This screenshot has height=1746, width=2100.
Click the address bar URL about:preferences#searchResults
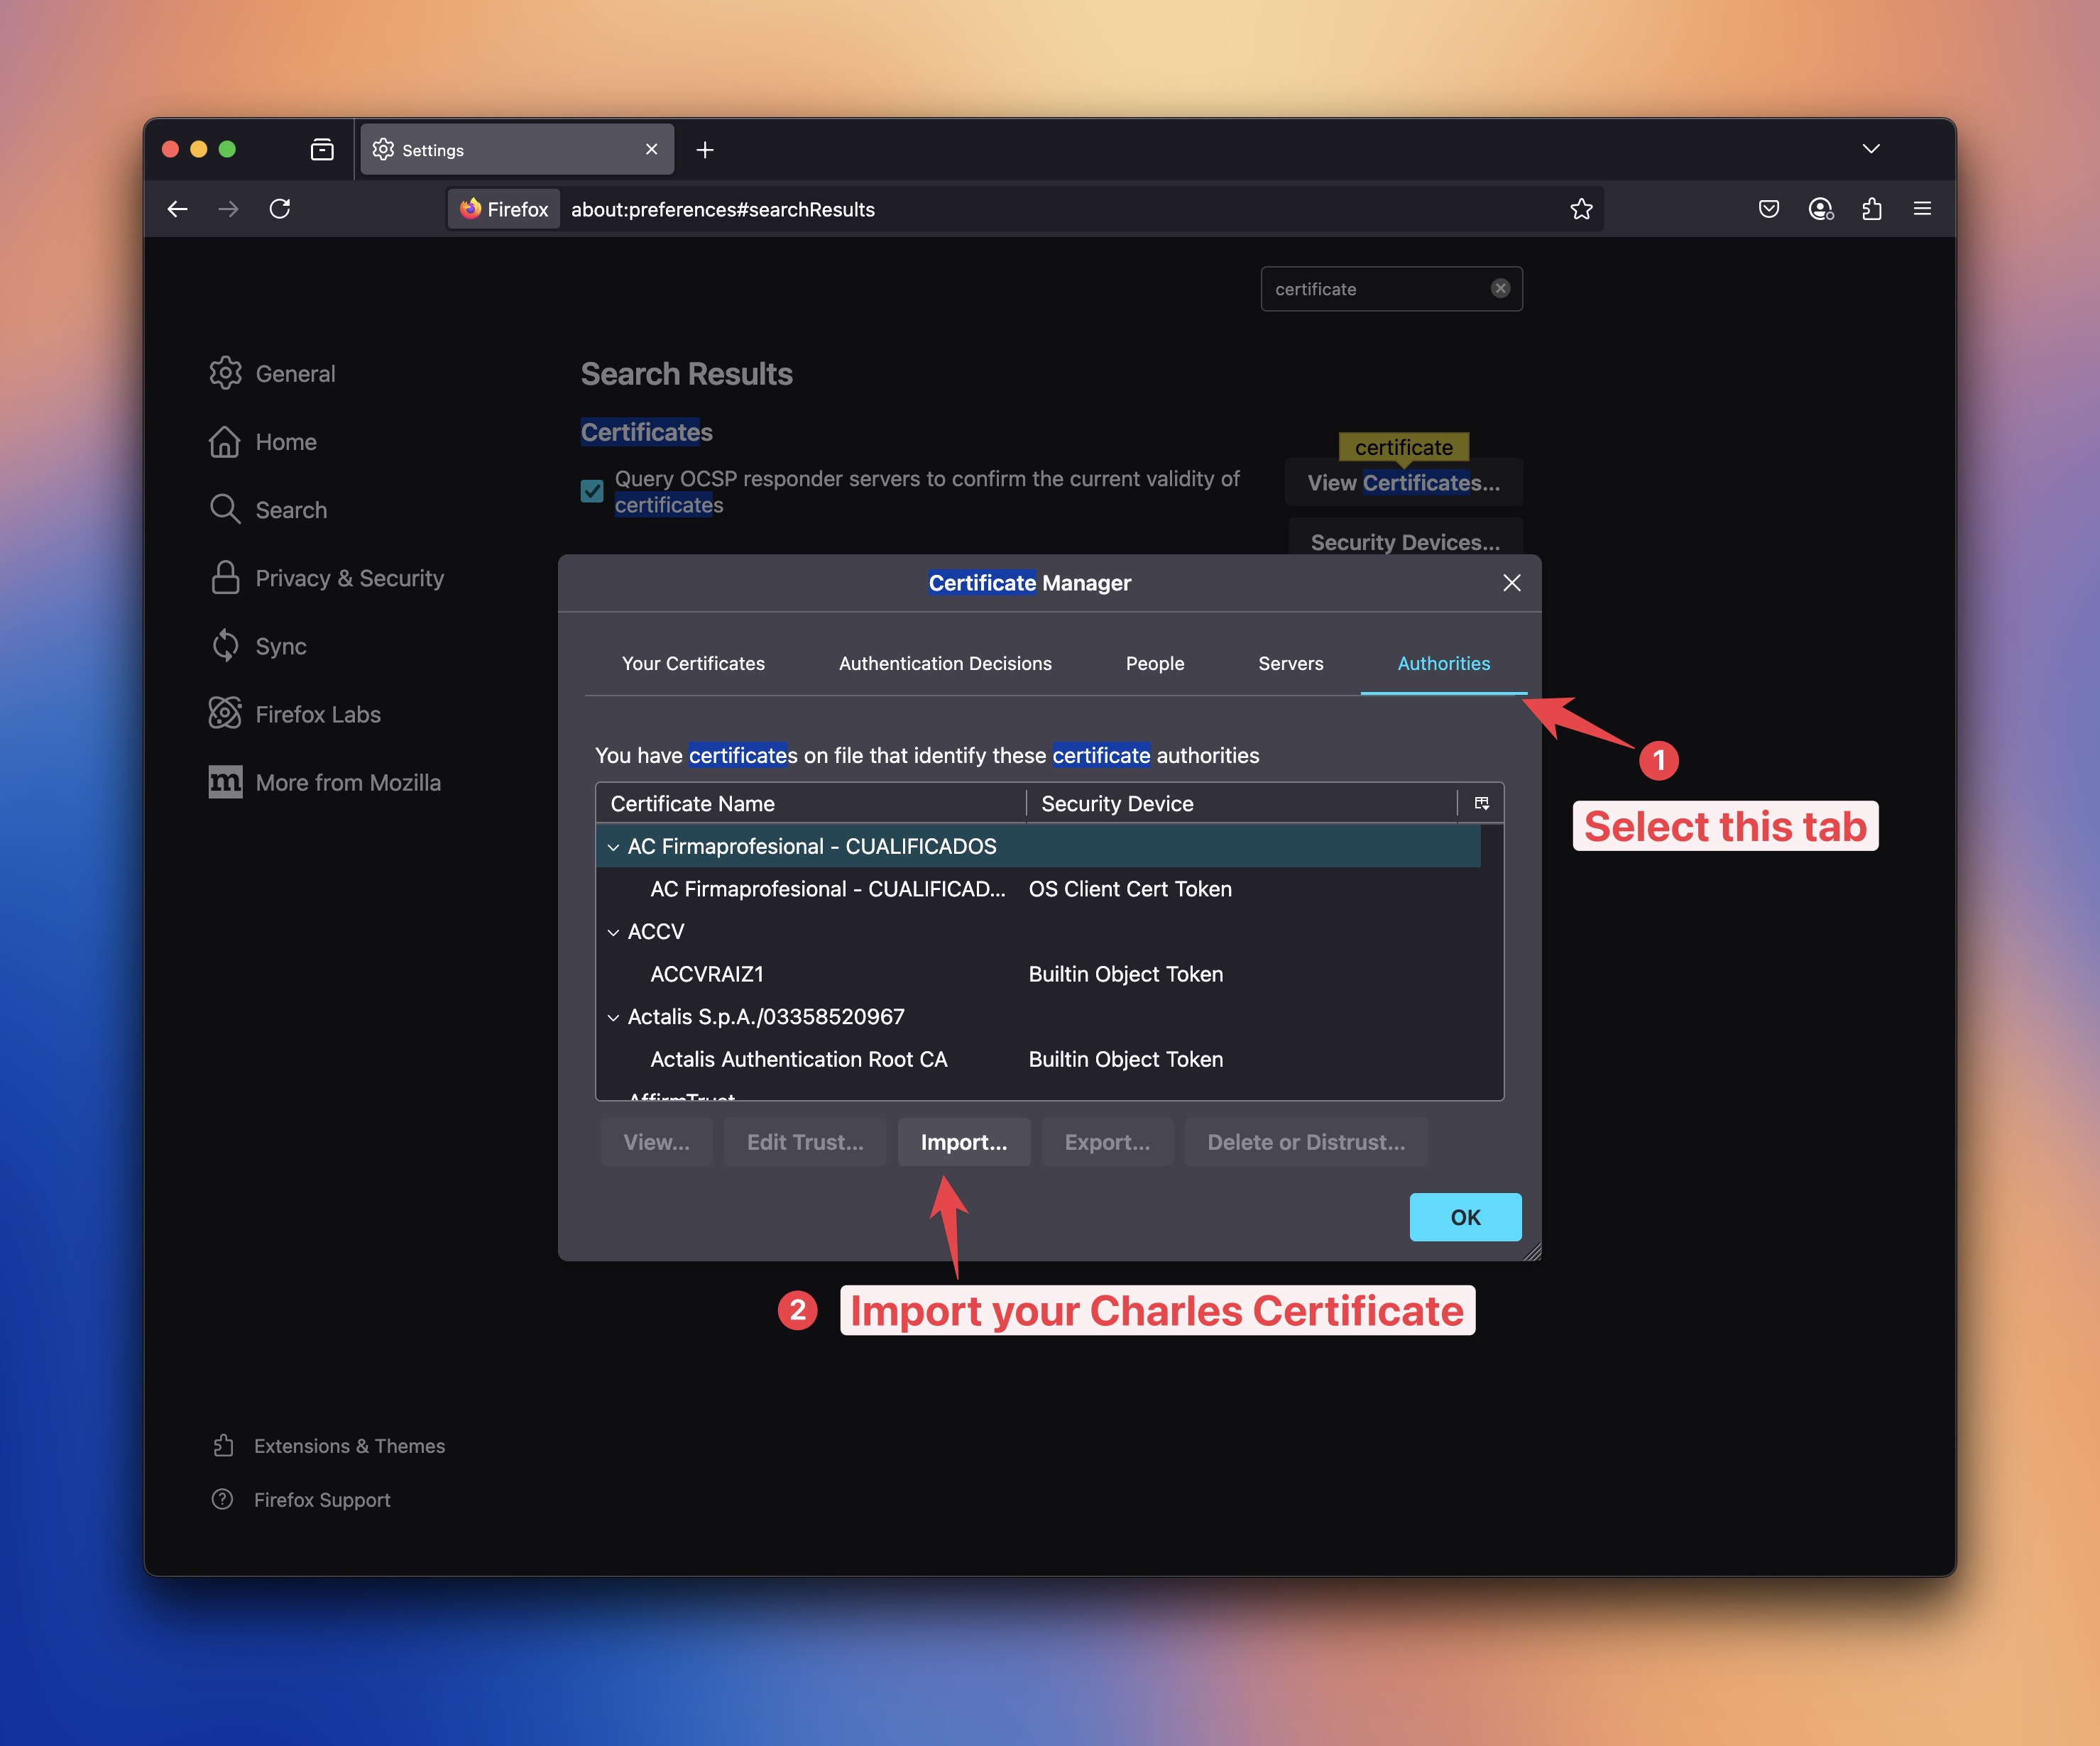pyautogui.click(x=723, y=209)
